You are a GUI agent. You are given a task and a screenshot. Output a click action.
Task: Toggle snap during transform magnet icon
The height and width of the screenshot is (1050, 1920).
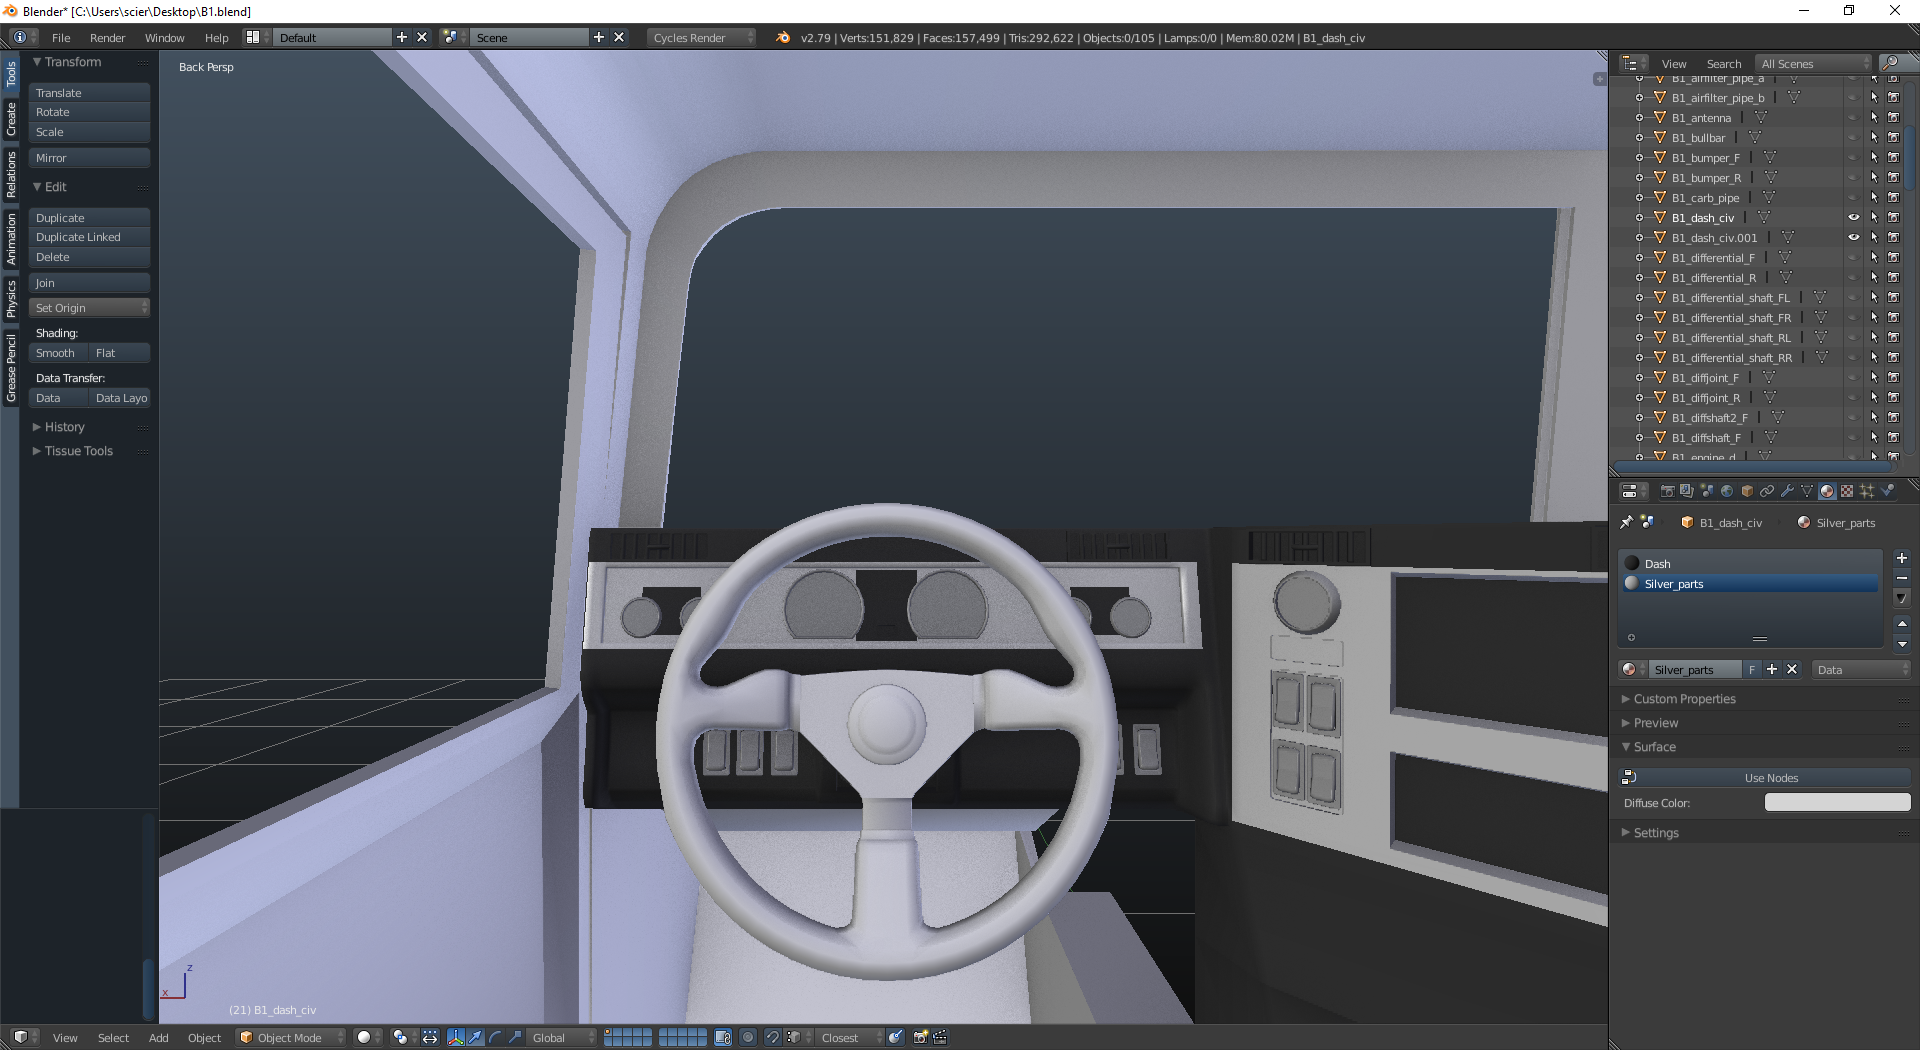(772, 1037)
